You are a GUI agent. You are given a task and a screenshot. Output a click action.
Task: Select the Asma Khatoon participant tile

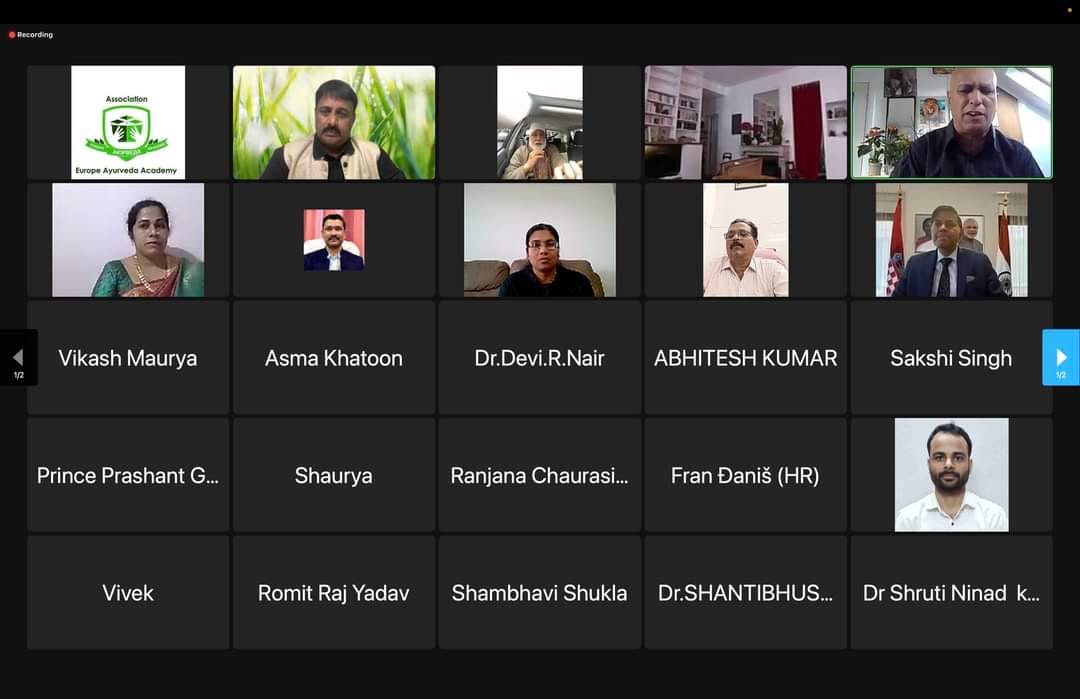334,357
